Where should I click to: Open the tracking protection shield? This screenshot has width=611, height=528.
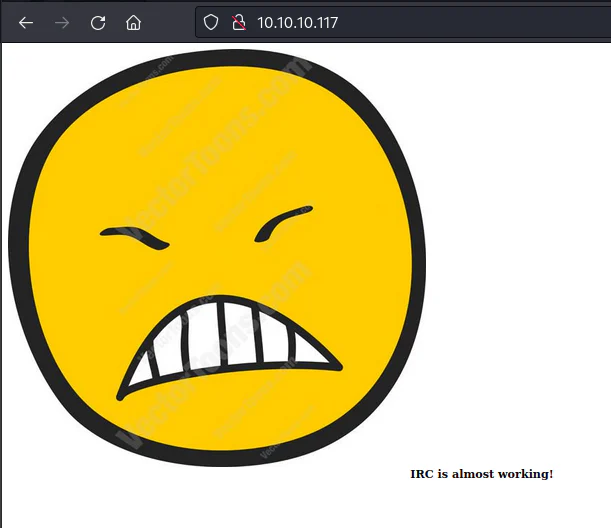[211, 22]
